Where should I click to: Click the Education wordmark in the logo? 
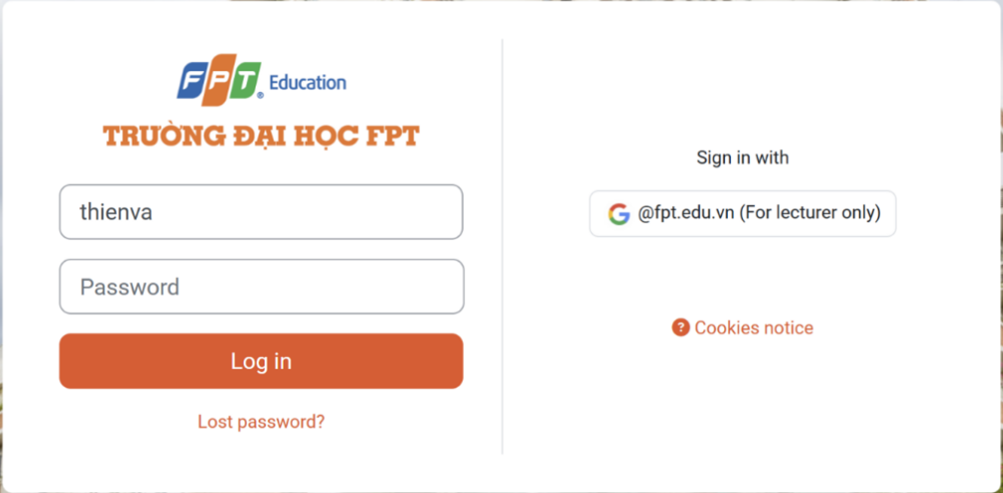tap(307, 83)
